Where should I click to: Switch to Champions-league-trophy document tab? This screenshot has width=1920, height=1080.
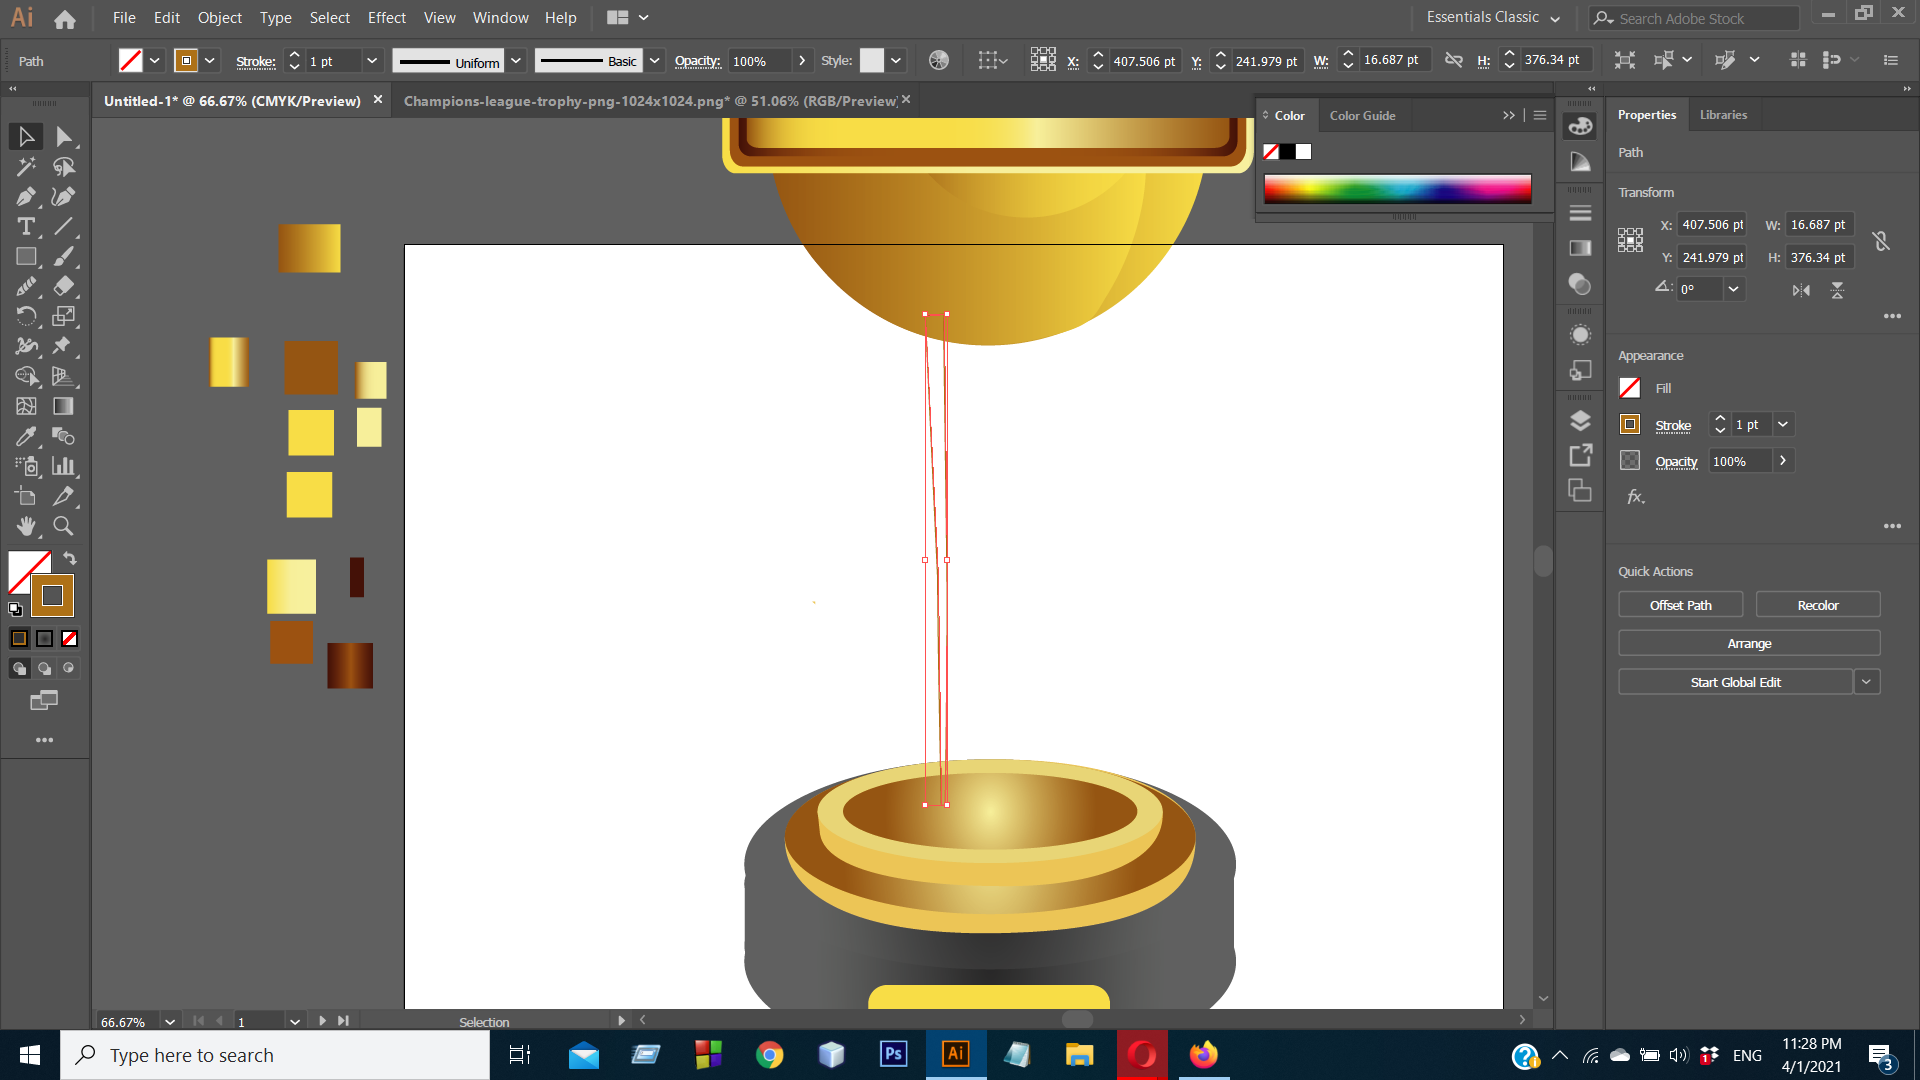point(650,101)
